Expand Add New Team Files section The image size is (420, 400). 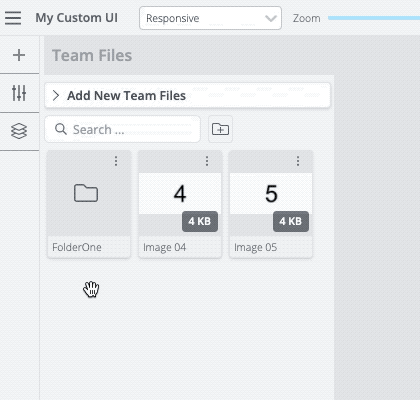point(187,95)
